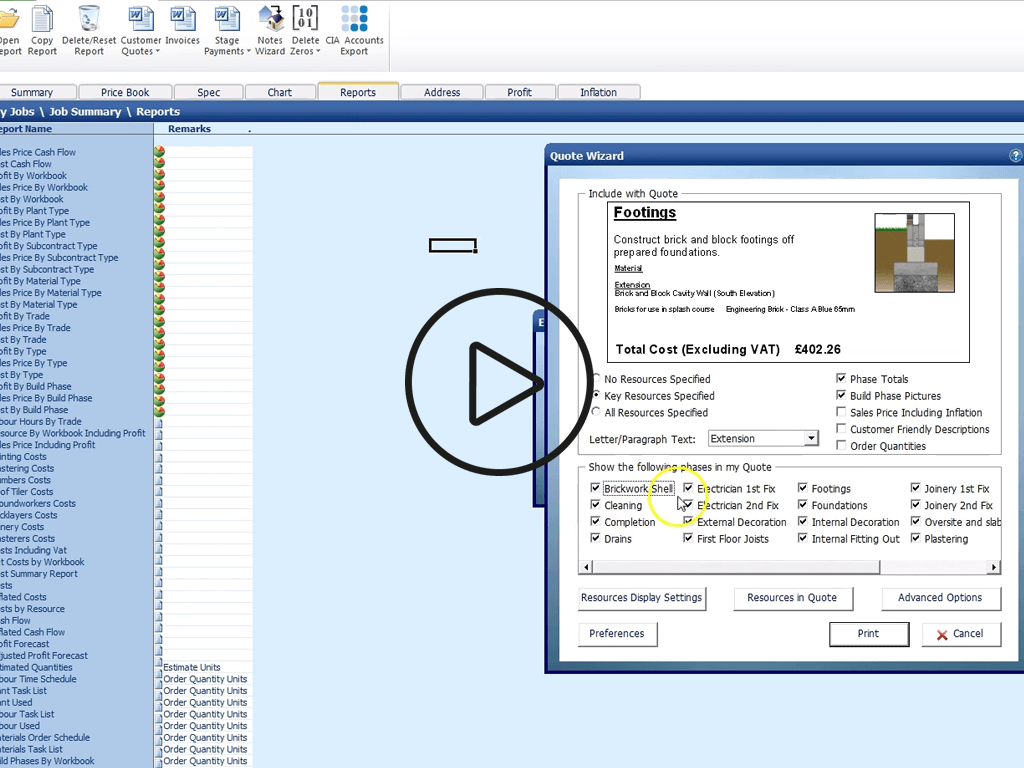Uncheck the Internal Decoration phase
Viewport: 1024px width, 768px height.
(803, 522)
